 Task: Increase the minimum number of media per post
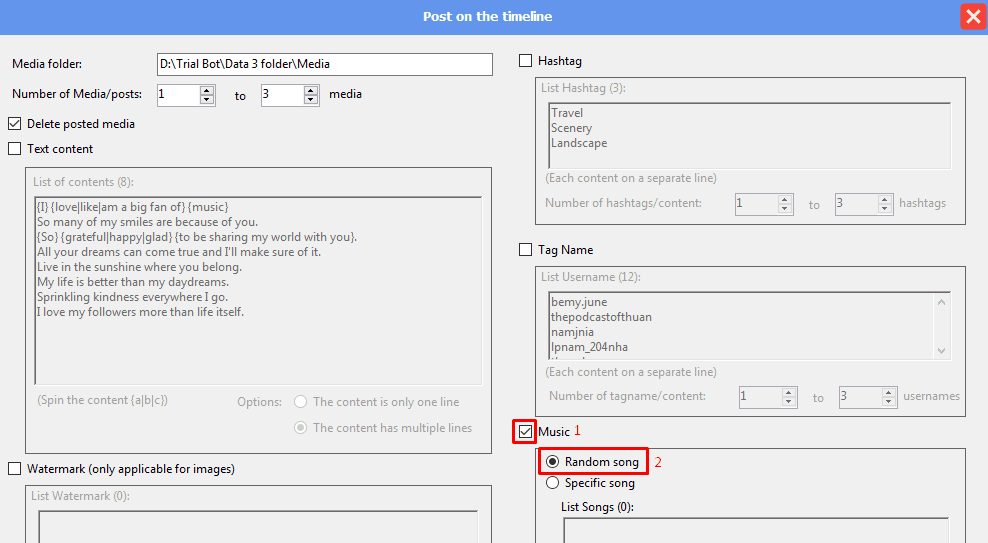click(x=207, y=90)
